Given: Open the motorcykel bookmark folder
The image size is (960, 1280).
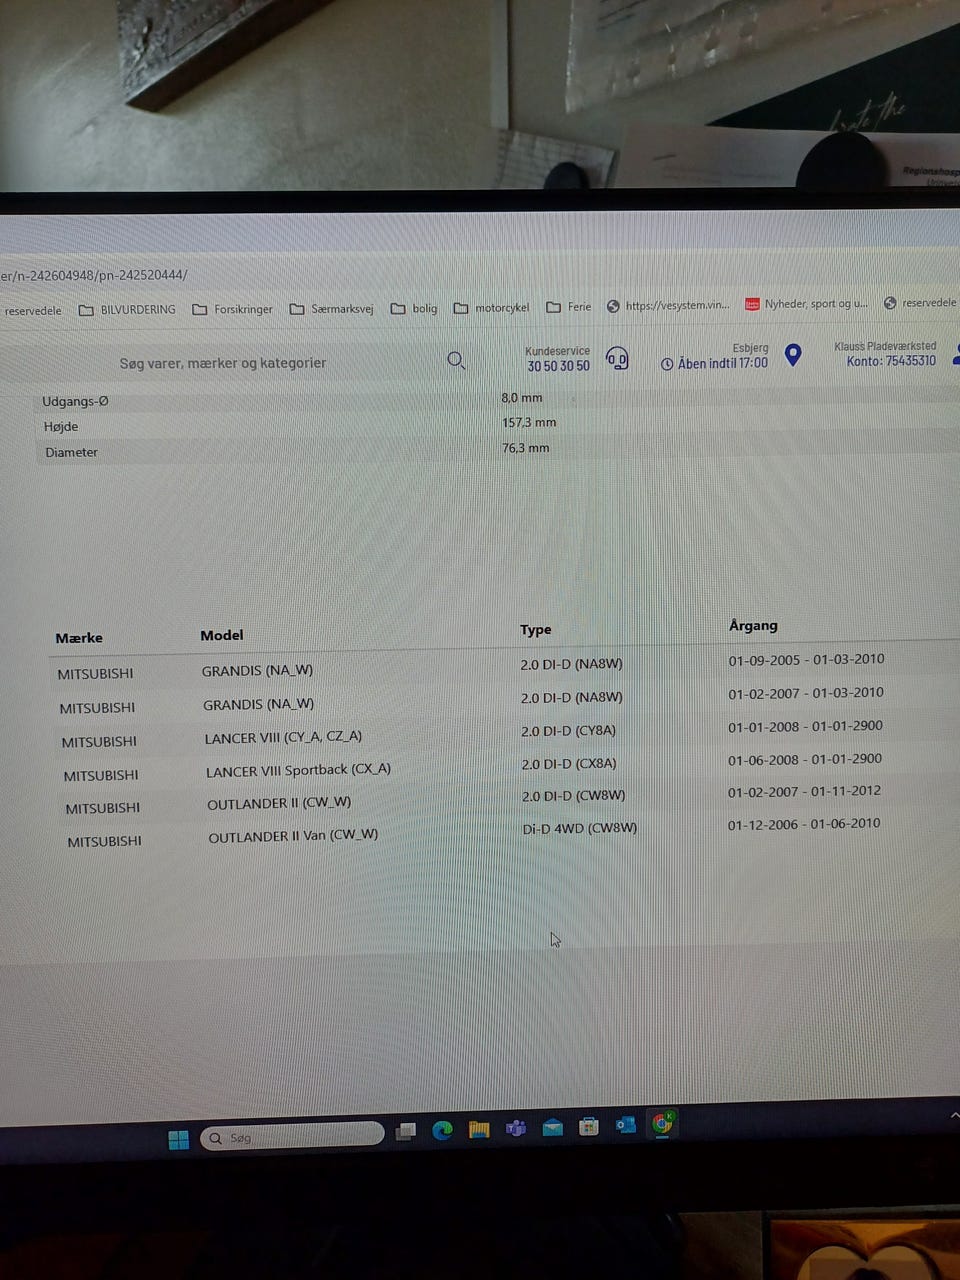Looking at the screenshot, I should tap(491, 308).
